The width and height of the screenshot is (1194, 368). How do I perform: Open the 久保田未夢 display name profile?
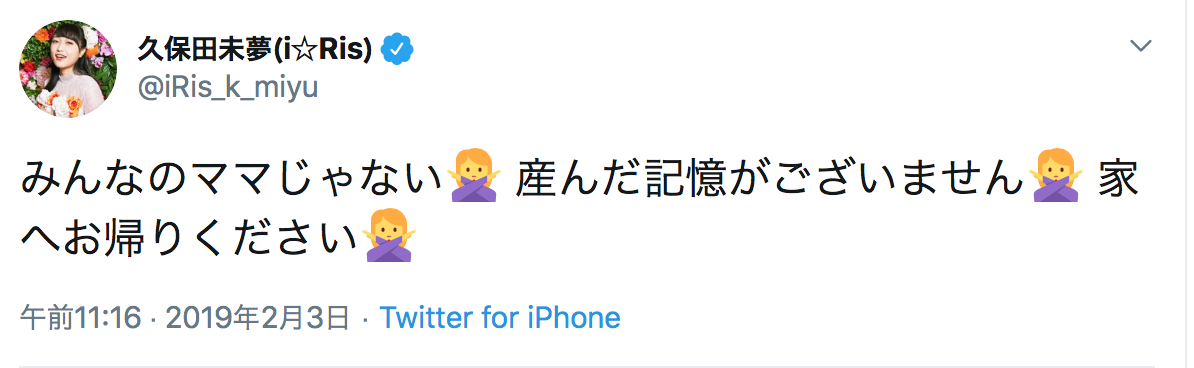pyautogui.click(x=254, y=50)
